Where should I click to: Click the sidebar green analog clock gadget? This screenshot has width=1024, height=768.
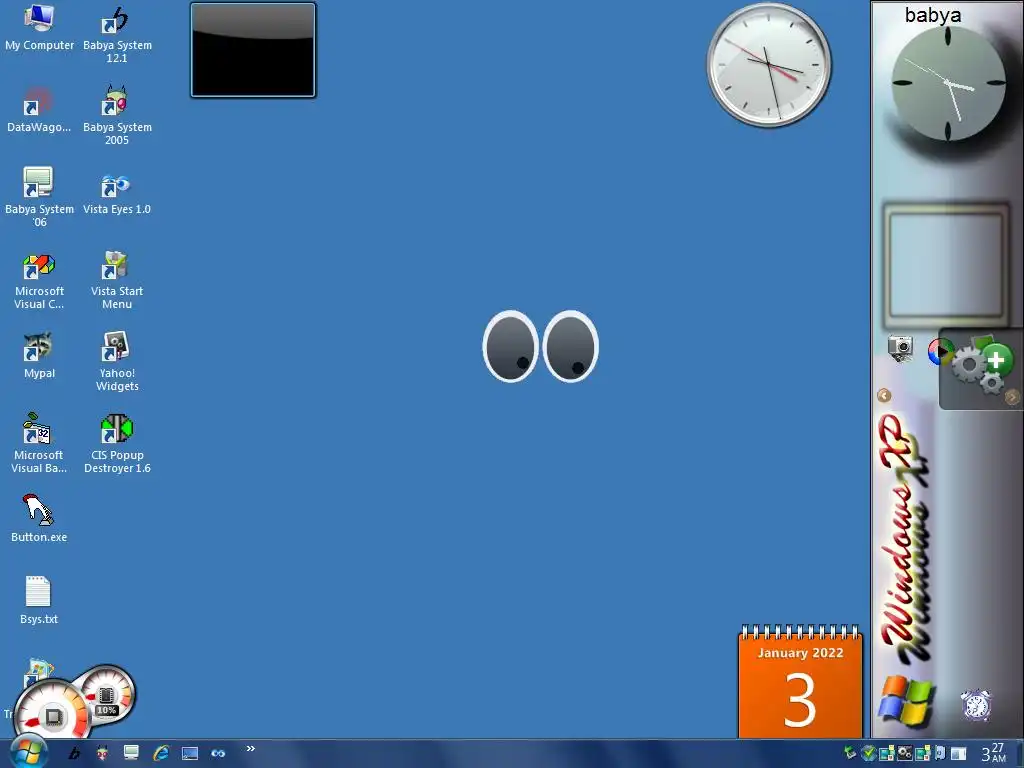pos(948,84)
